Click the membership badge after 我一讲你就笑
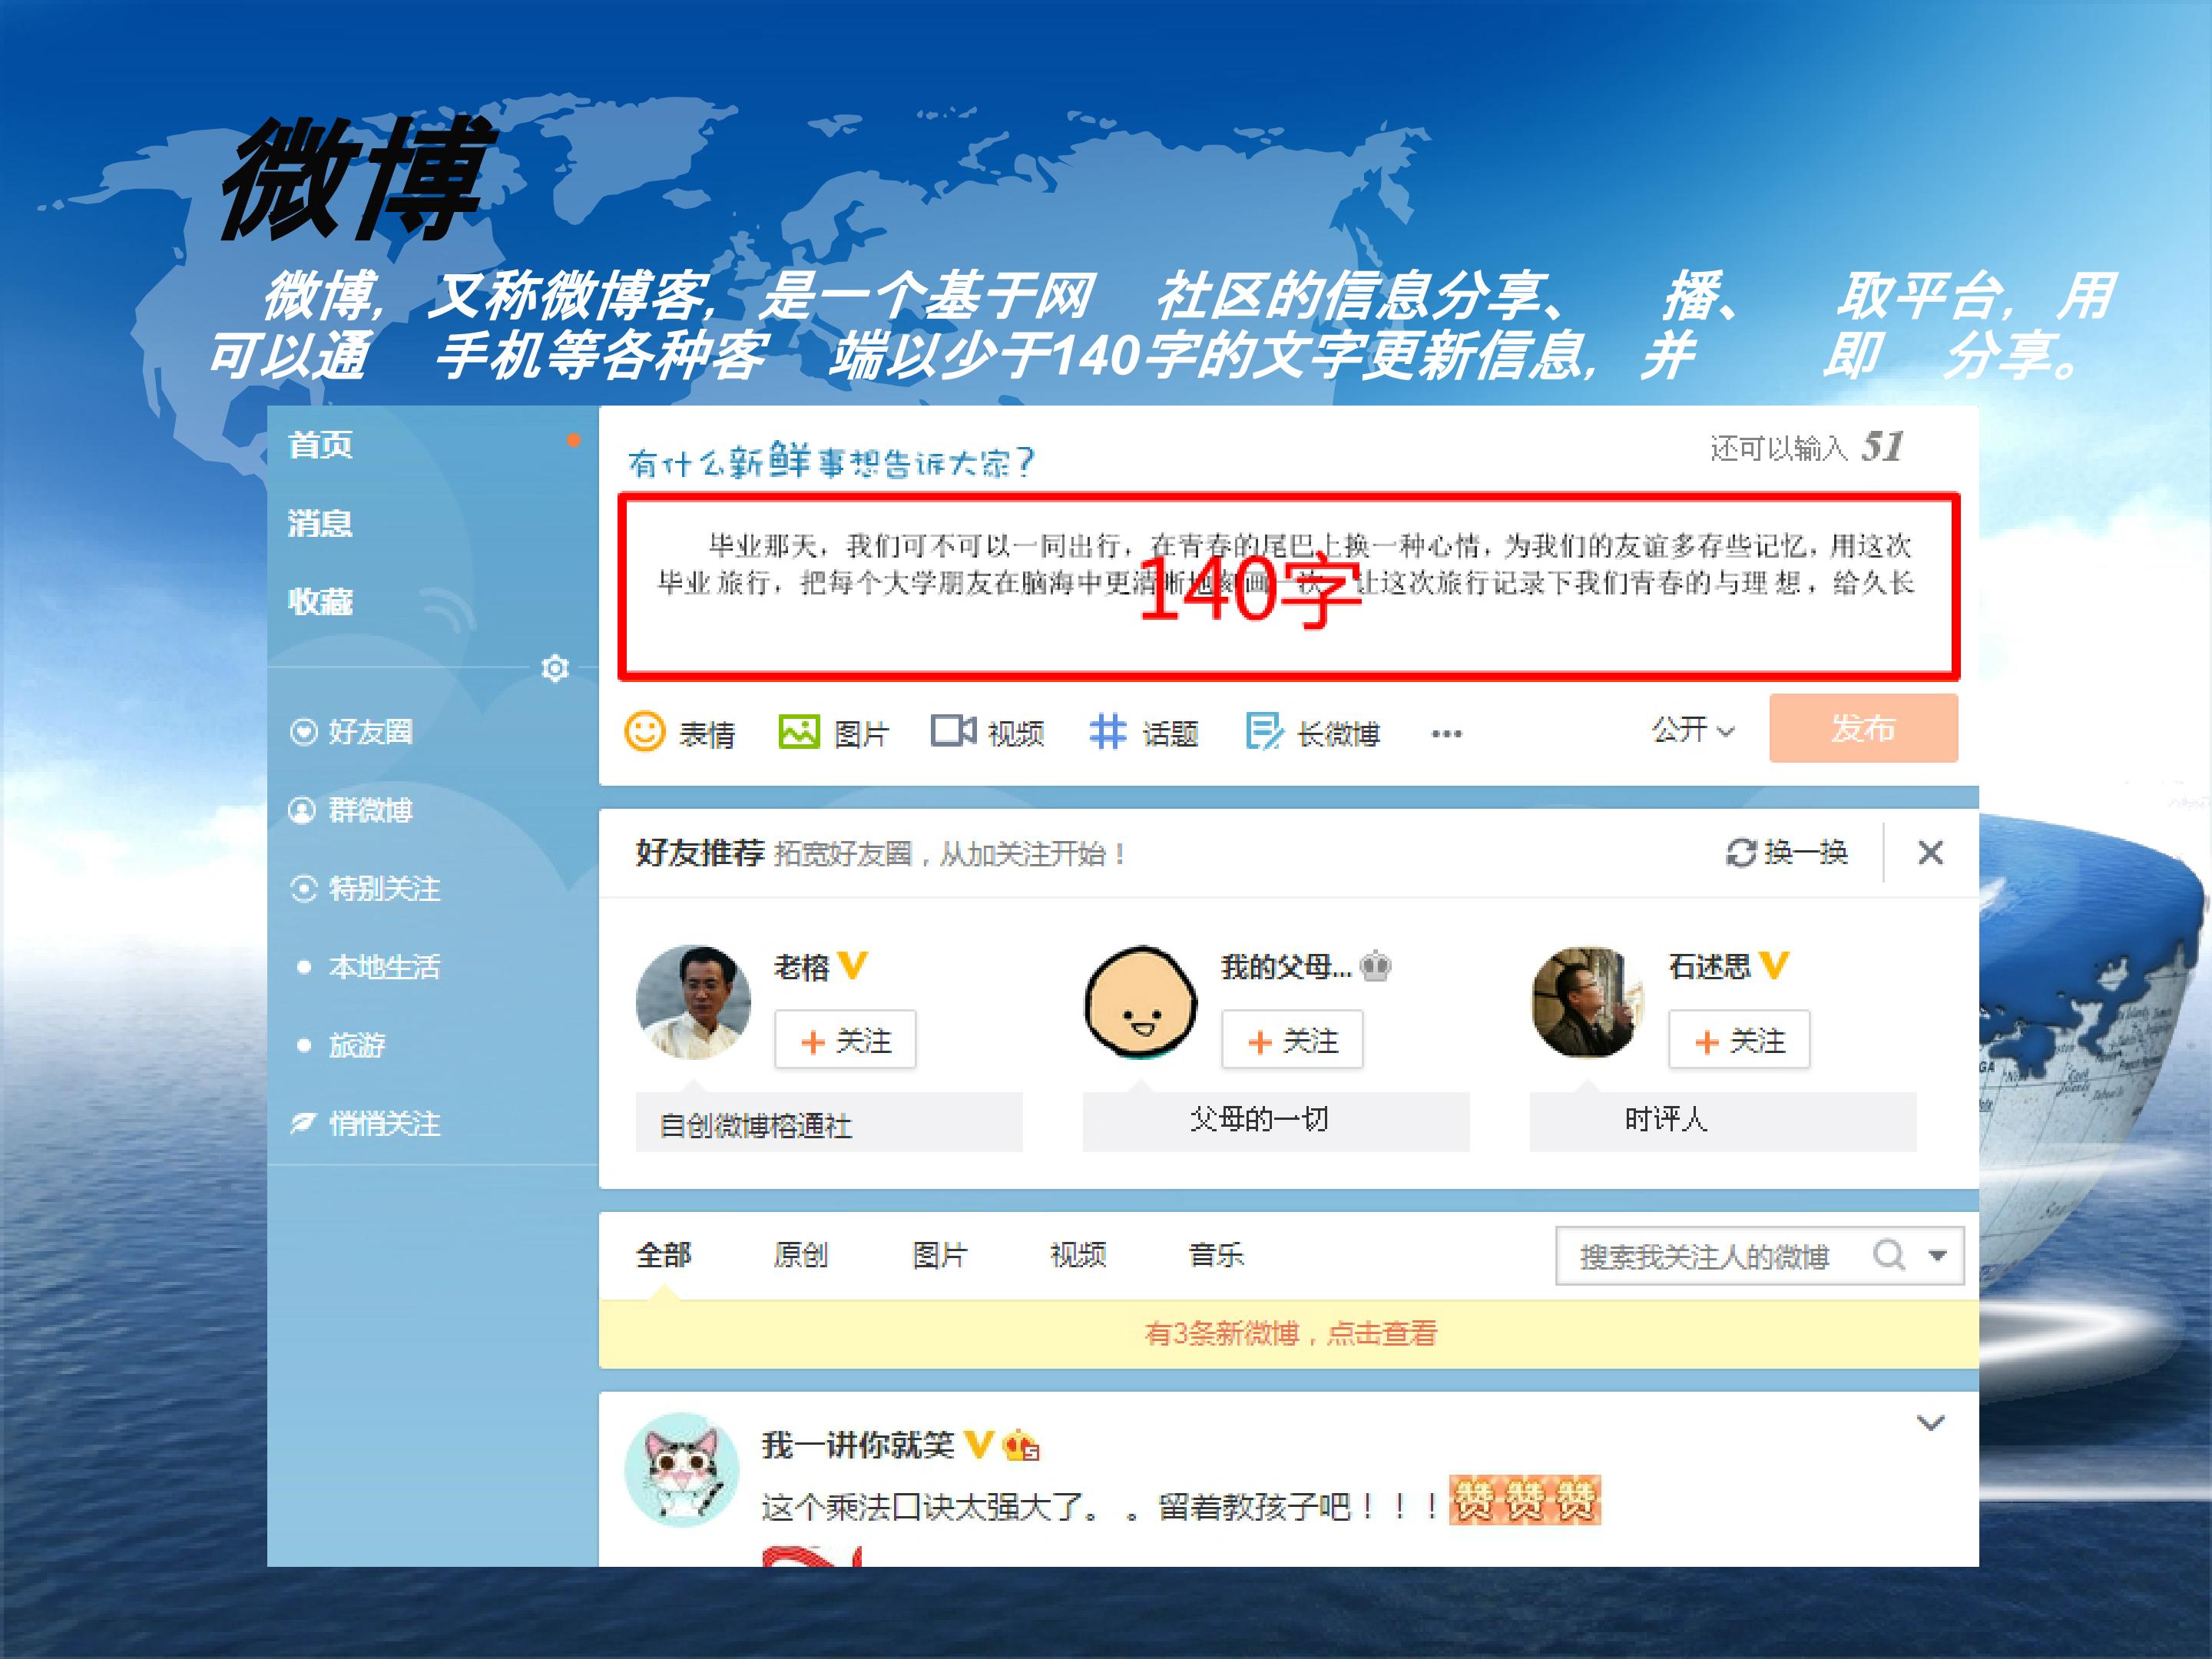2212x1659 pixels. pos(1021,1445)
